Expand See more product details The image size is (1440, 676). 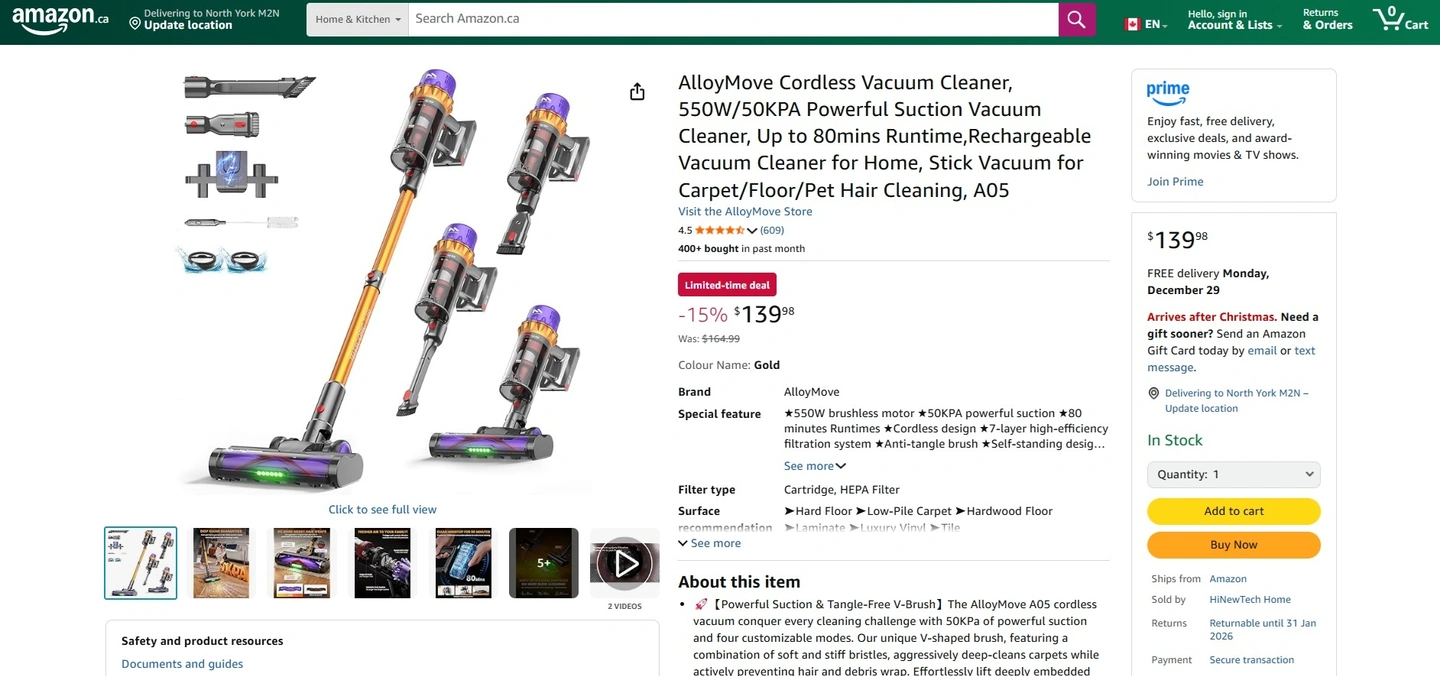[709, 543]
